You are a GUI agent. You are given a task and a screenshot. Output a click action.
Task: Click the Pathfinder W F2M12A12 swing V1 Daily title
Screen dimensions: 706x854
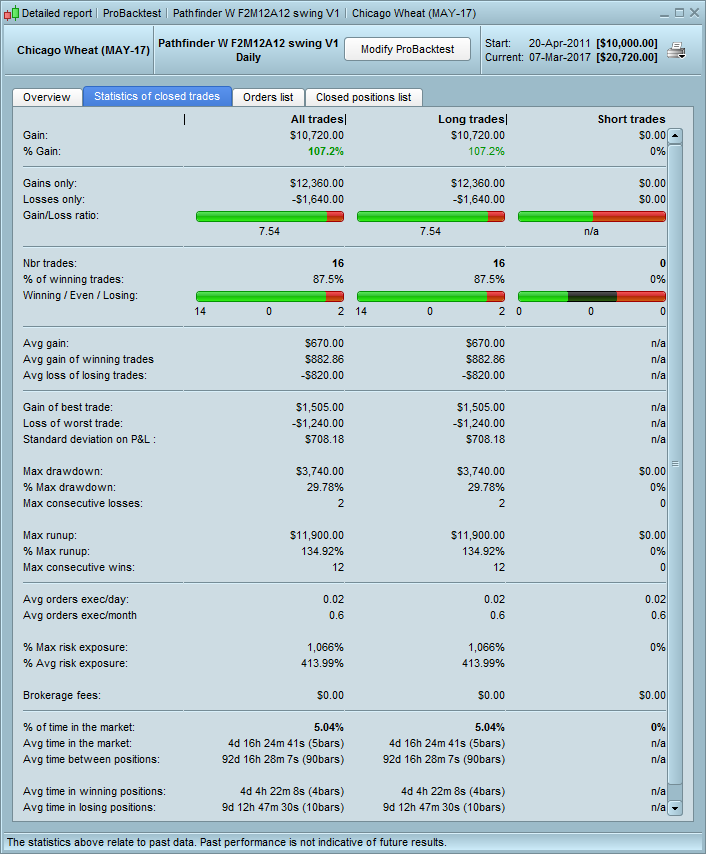[x=248, y=50]
